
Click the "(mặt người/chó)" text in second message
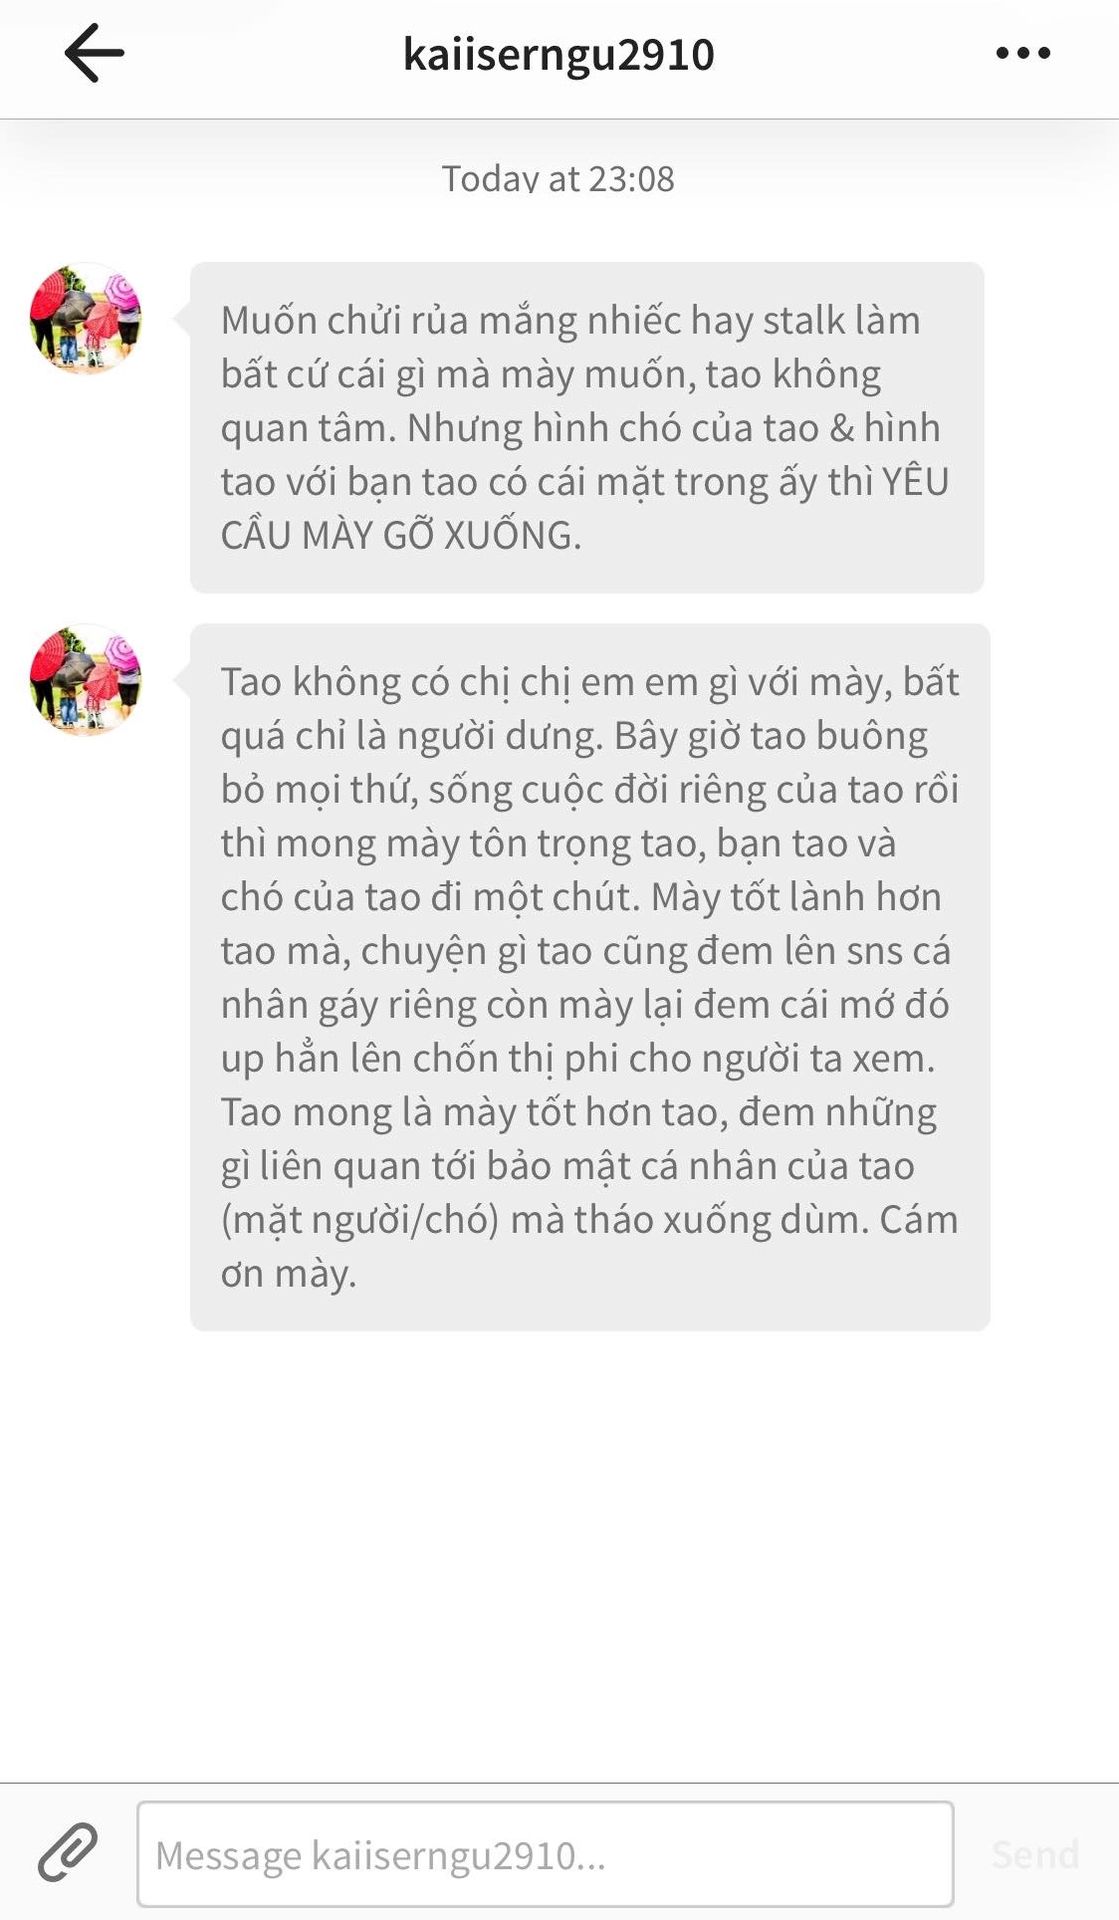pyautogui.click(x=360, y=1220)
